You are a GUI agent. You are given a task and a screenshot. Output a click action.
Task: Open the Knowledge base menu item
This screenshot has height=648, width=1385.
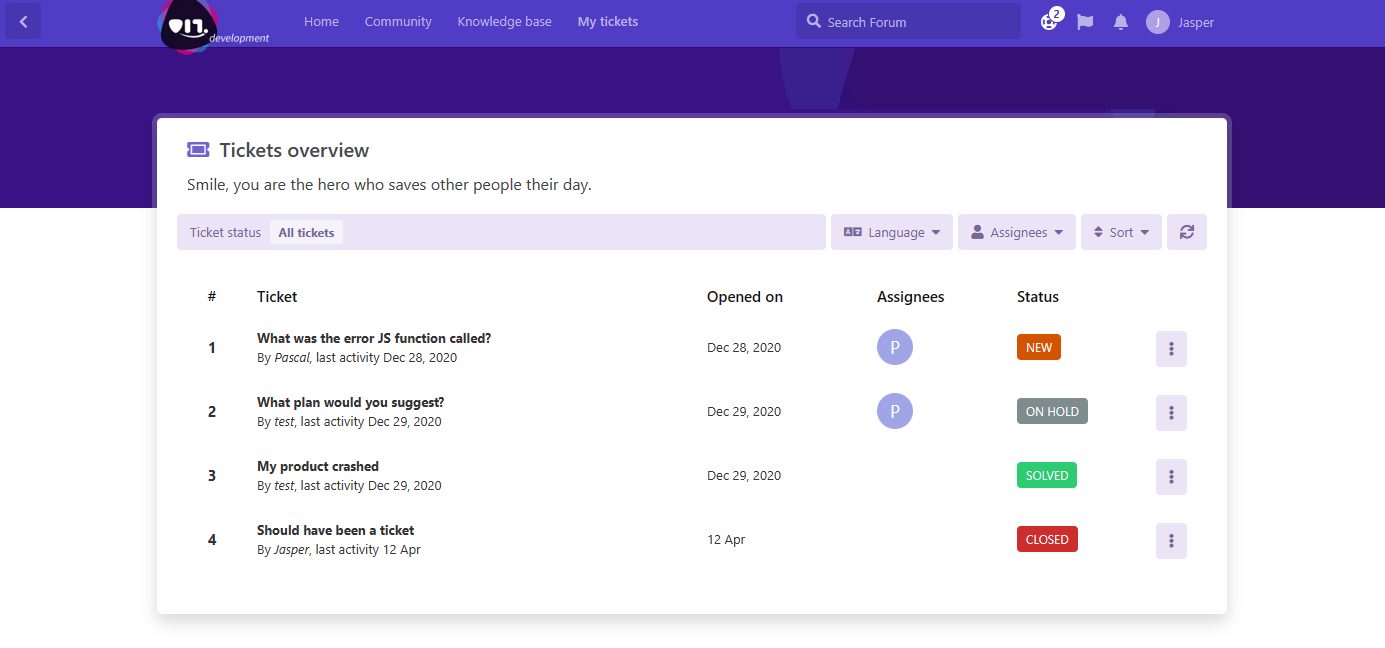[x=504, y=22]
